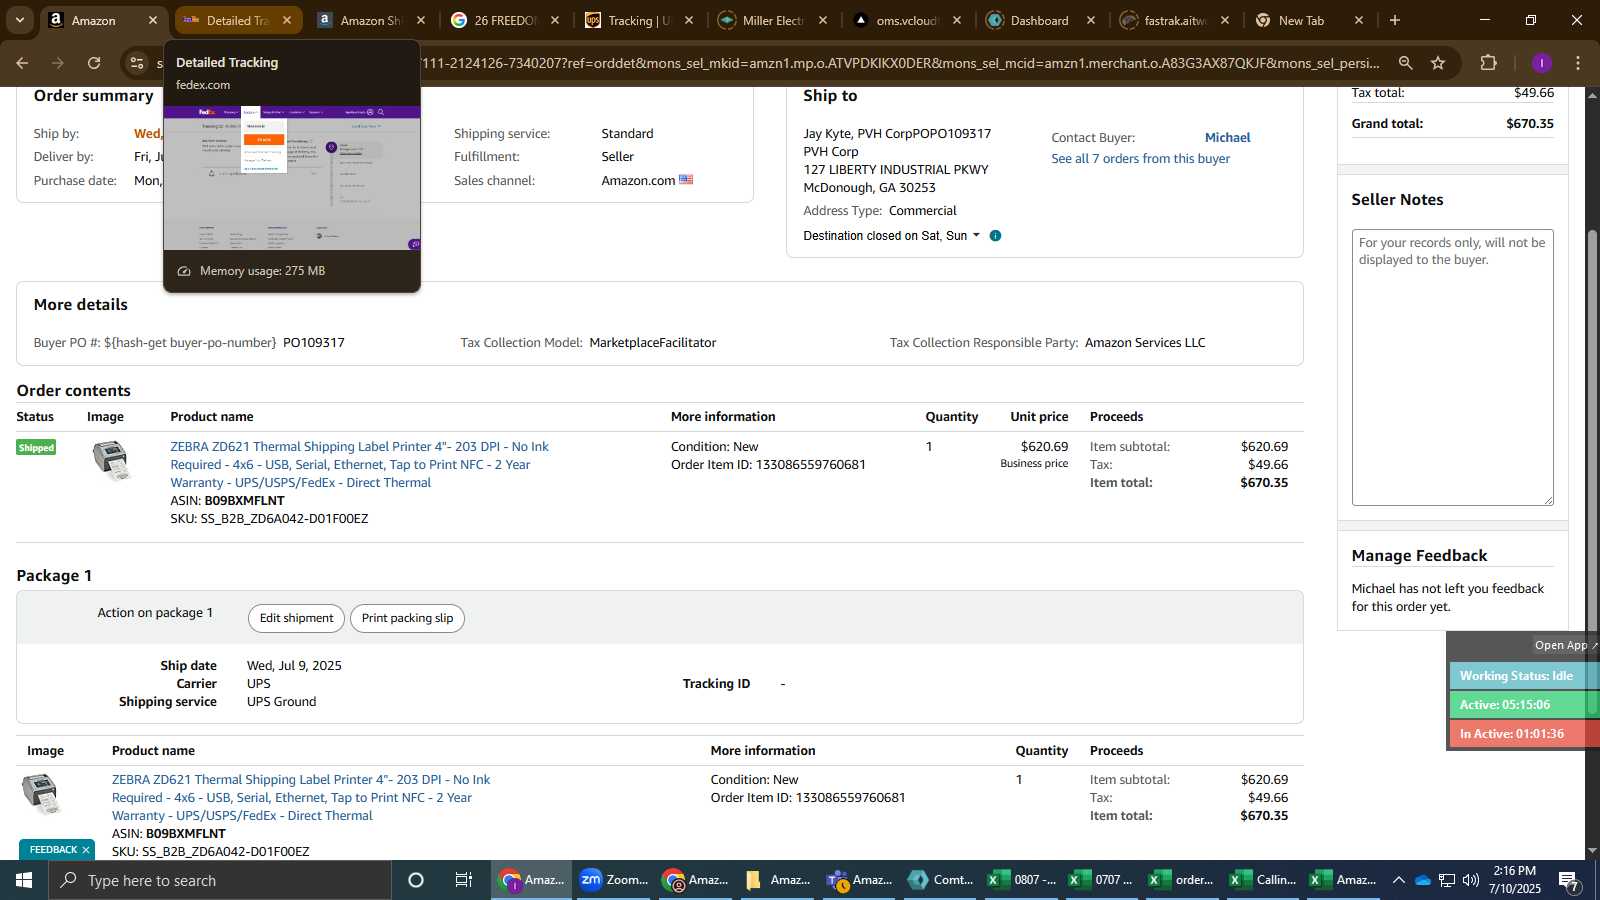Click the PO109317 buyer PO number
1600x900 pixels.
click(314, 343)
